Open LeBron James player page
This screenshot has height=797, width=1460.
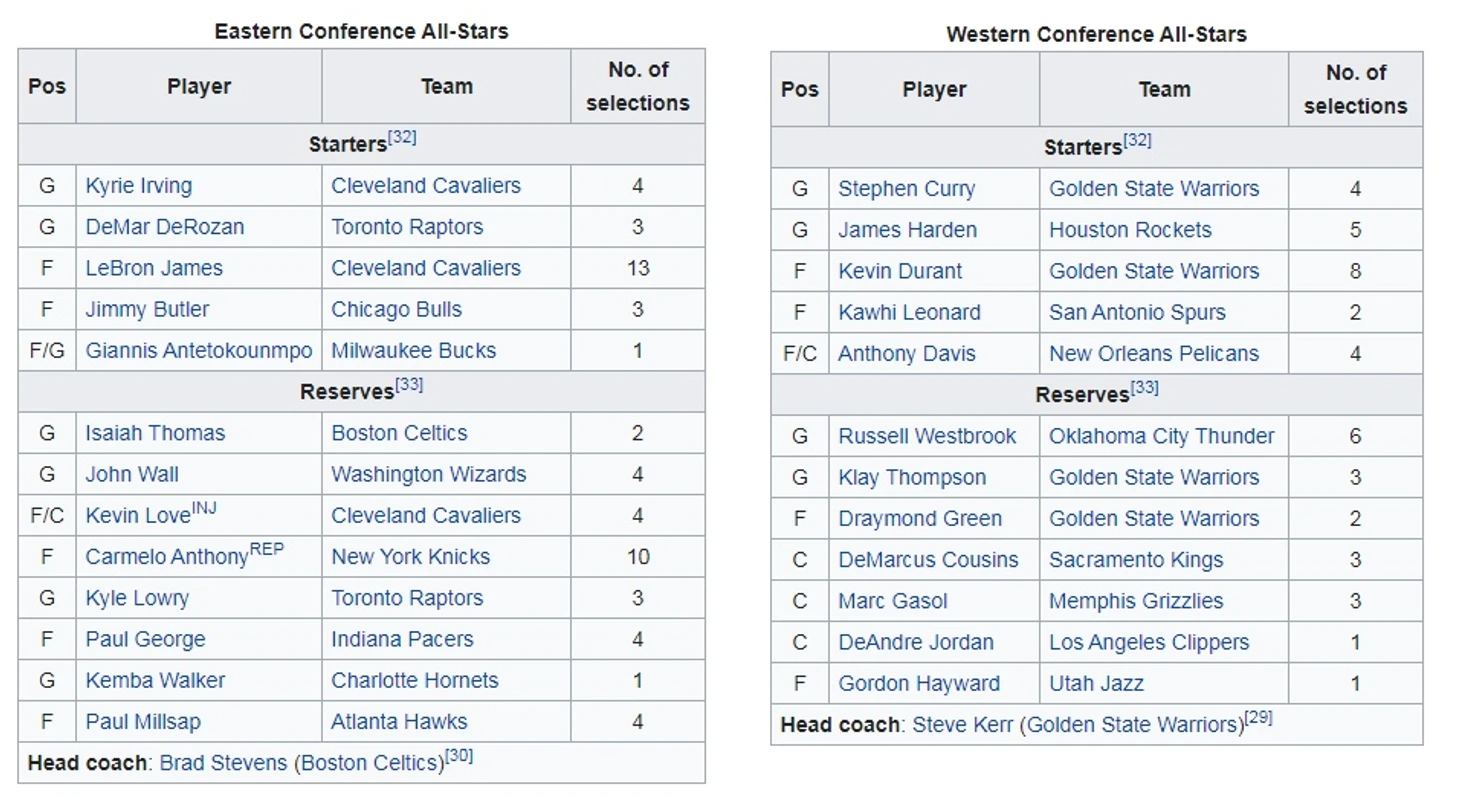click(154, 268)
